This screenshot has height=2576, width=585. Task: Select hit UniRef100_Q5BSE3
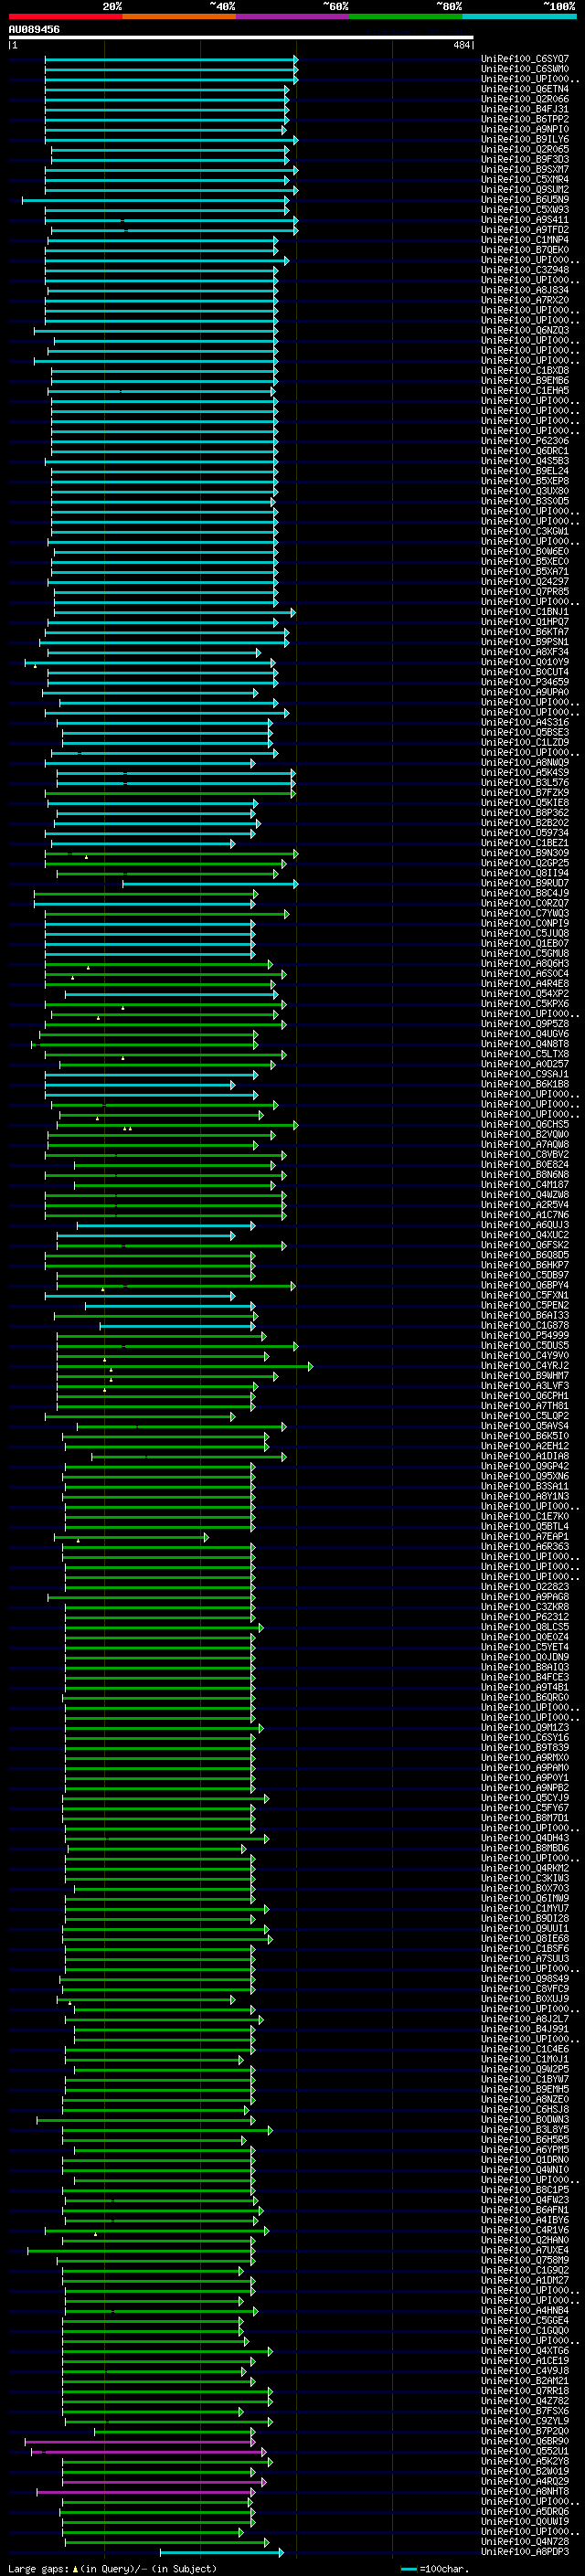click(525, 732)
